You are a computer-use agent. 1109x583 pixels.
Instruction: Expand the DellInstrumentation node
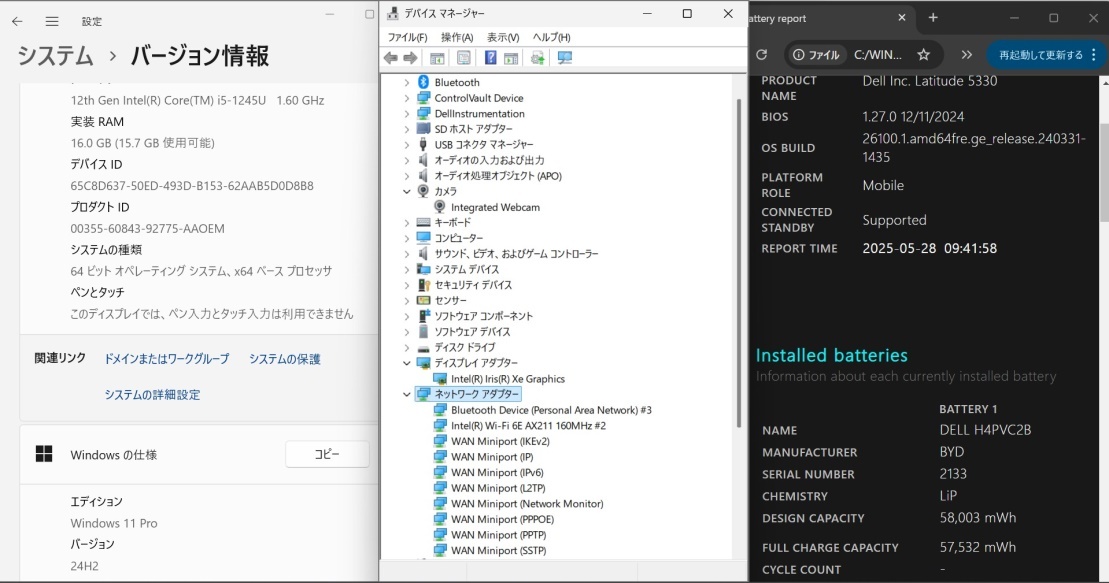407,114
